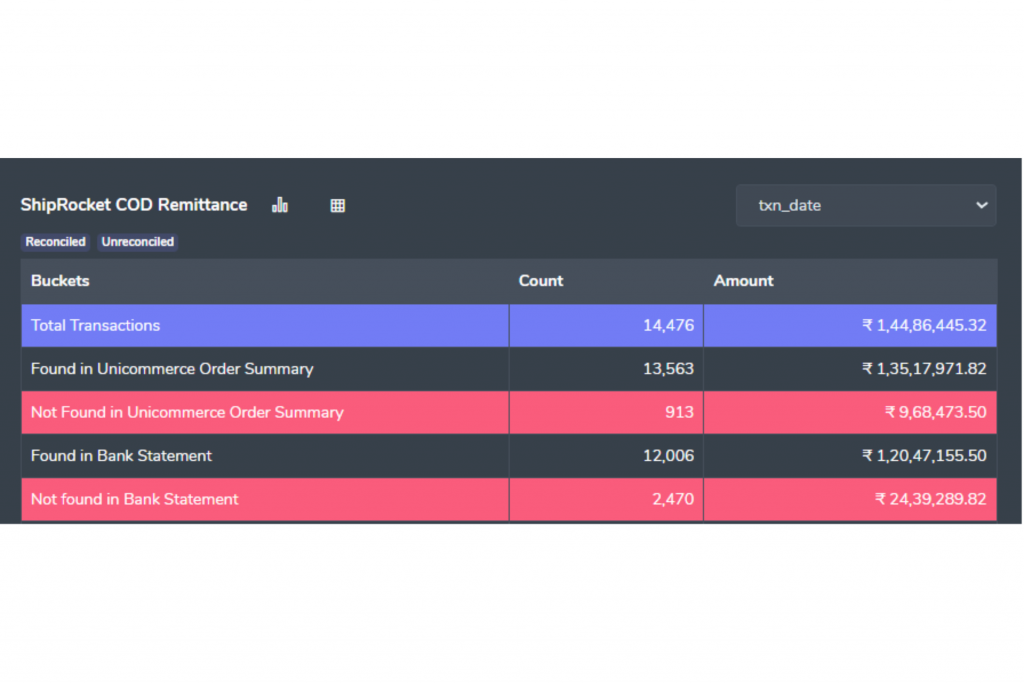Click count value 913
The image size is (1024, 683).
point(679,412)
